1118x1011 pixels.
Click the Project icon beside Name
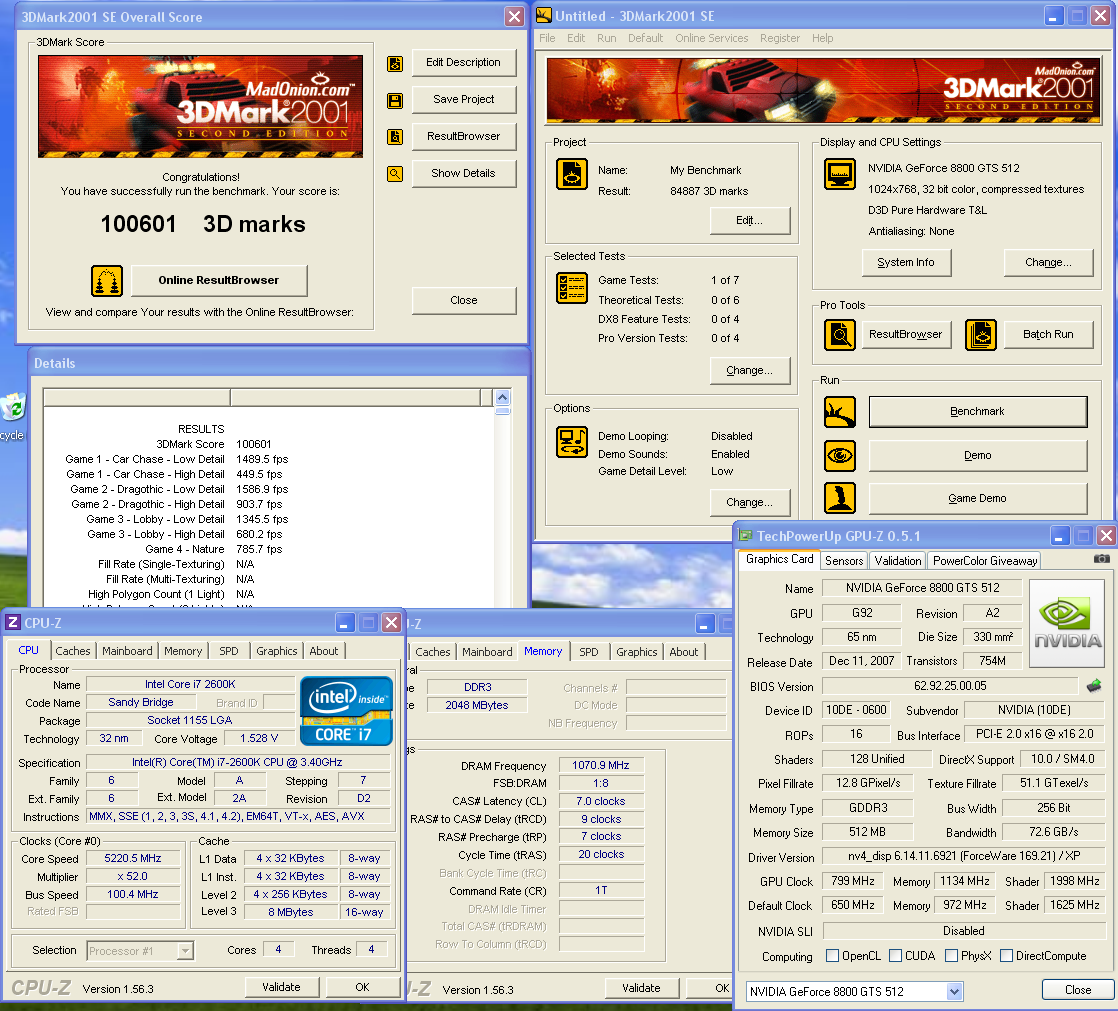[572, 174]
